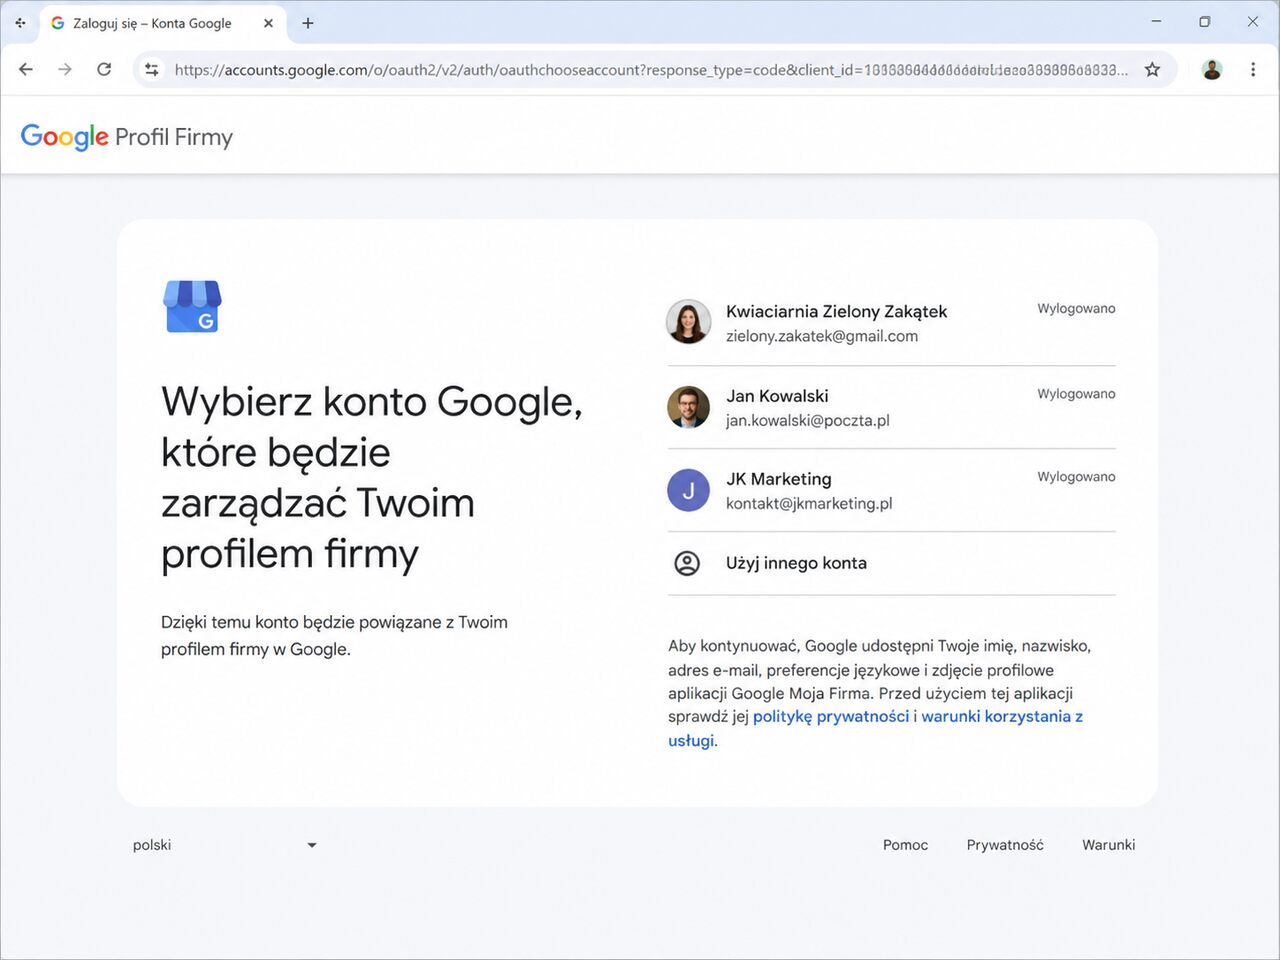Screen dimensions: 1280x960
Task: Open the Pomoc footer link
Action: click(x=905, y=845)
